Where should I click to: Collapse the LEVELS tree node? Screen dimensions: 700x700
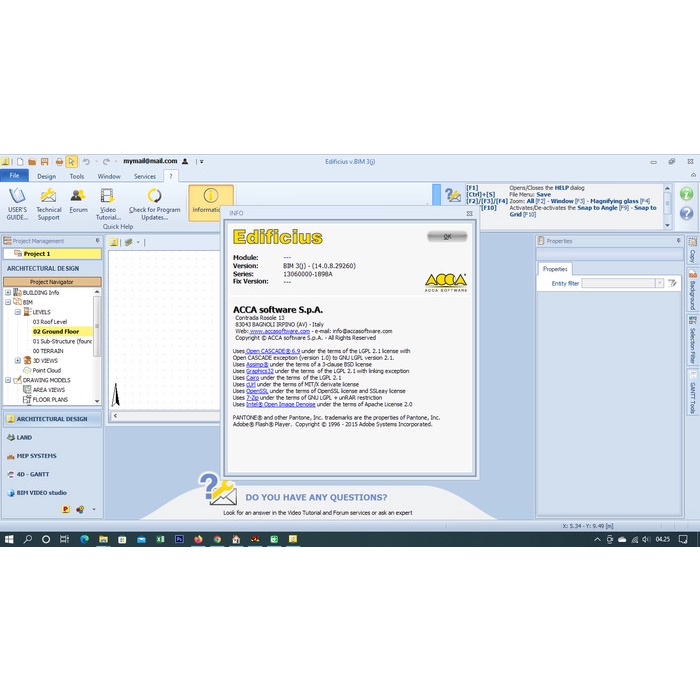[x=18, y=312]
